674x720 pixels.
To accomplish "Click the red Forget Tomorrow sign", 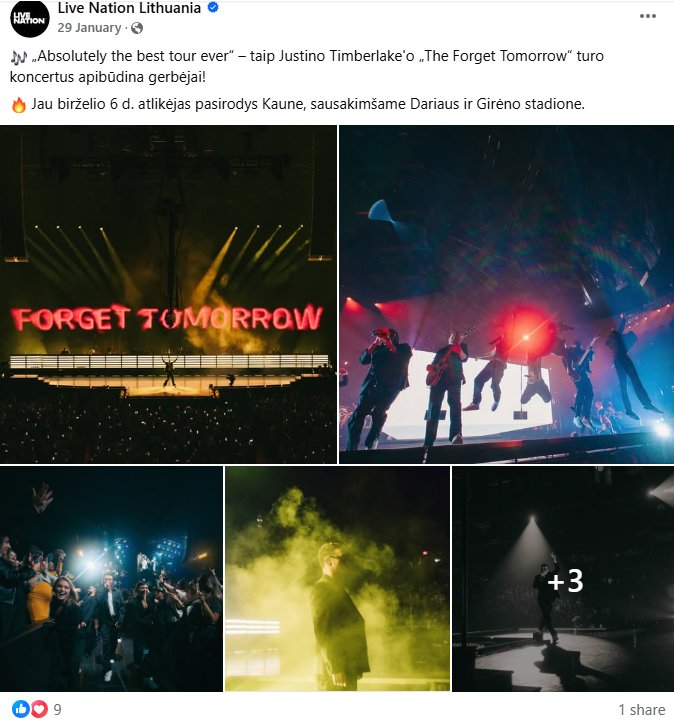I will pyautogui.click(x=167, y=318).
